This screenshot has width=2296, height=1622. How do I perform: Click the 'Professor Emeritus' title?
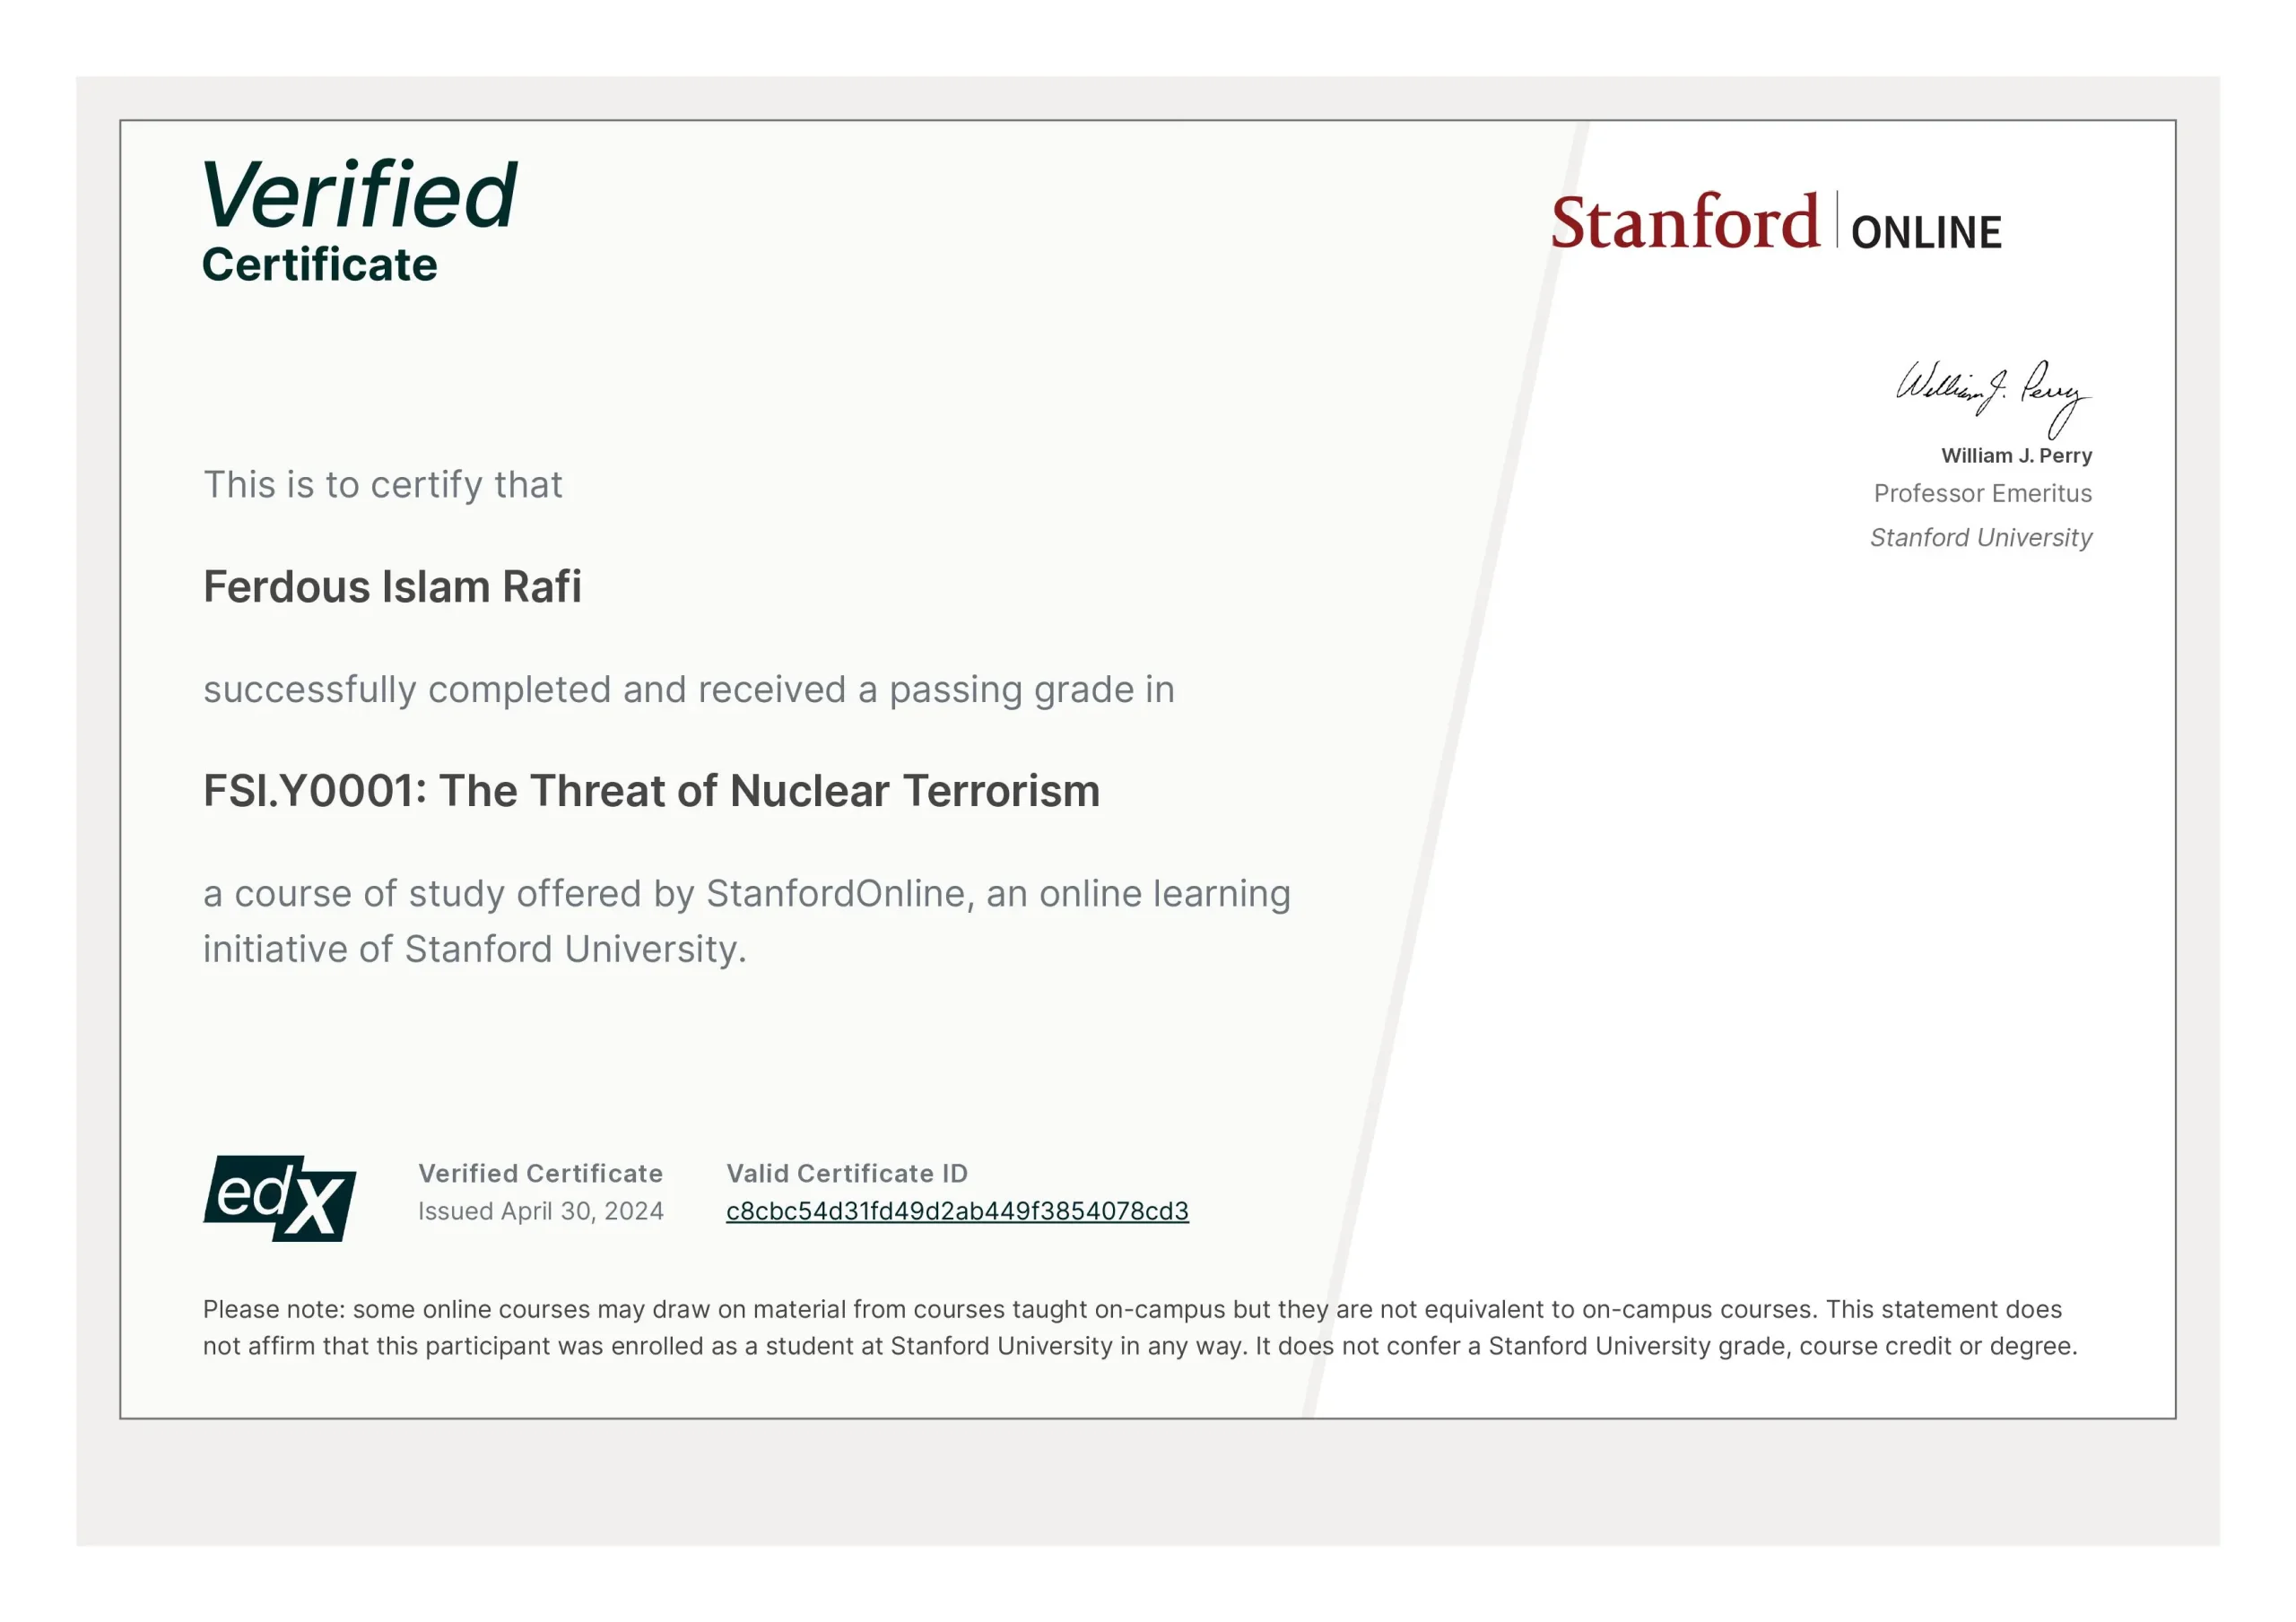[x=1982, y=493]
